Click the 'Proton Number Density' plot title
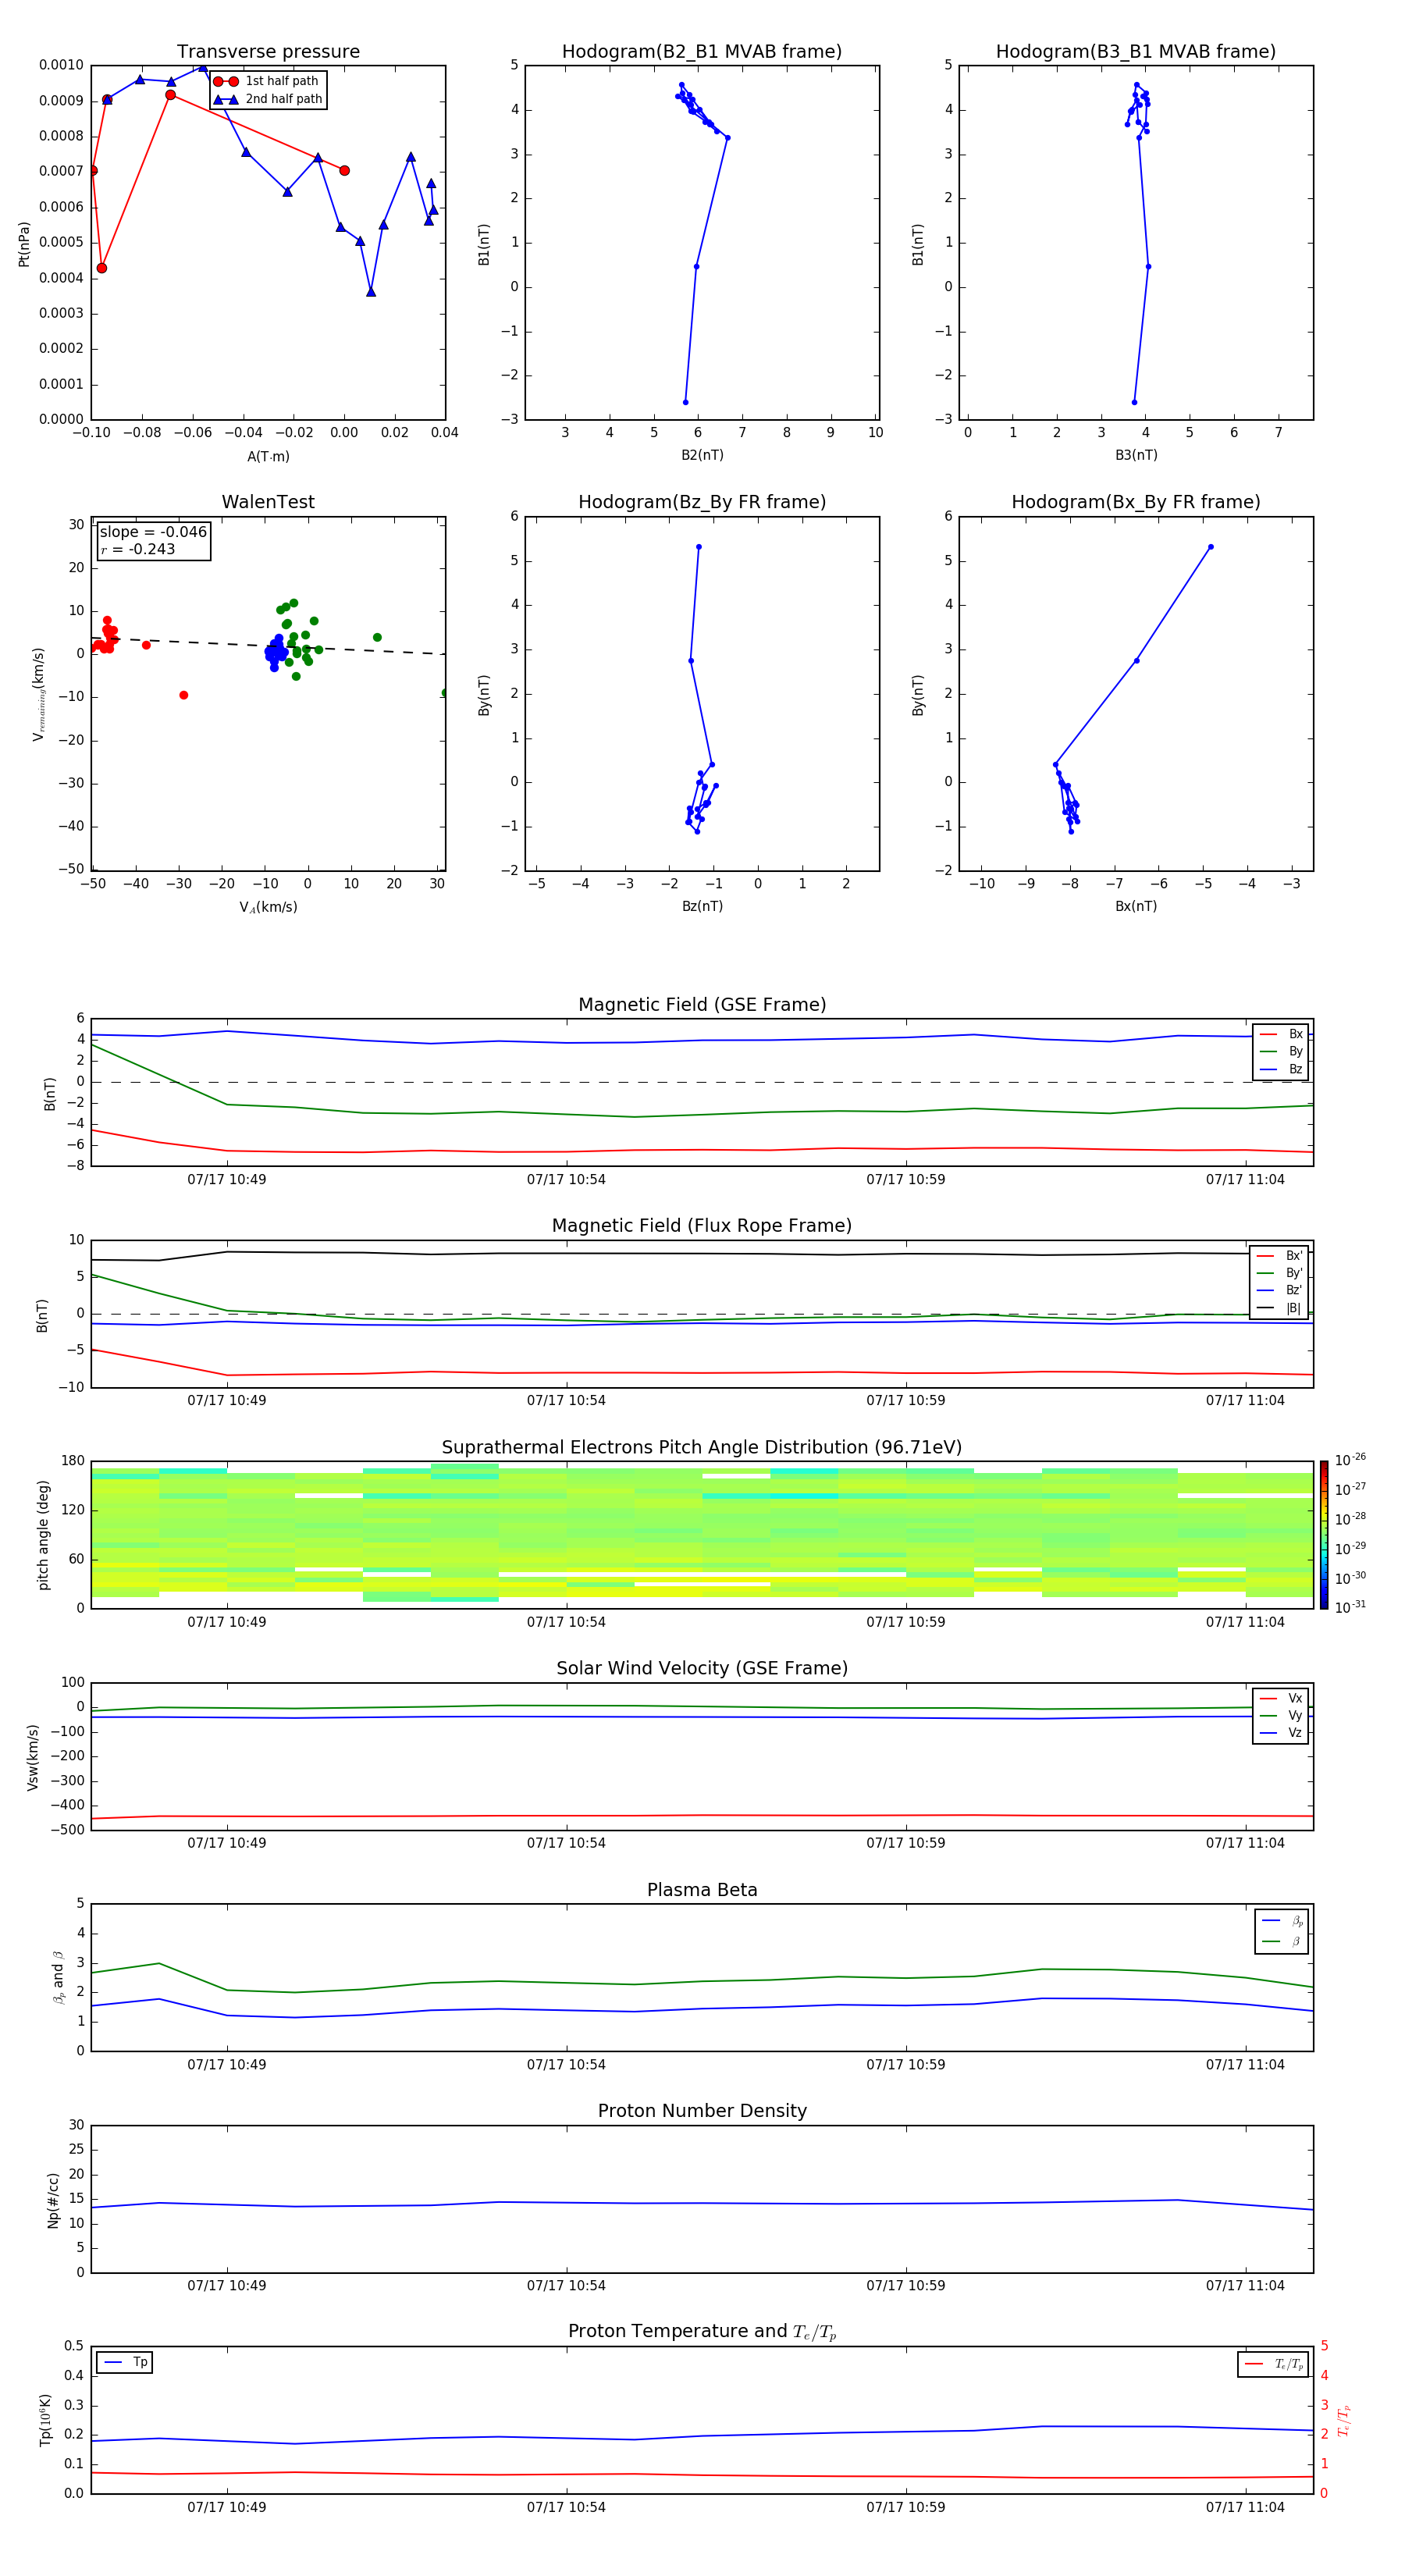This screenshot has height=2576, width=1405. [702, 2111]
